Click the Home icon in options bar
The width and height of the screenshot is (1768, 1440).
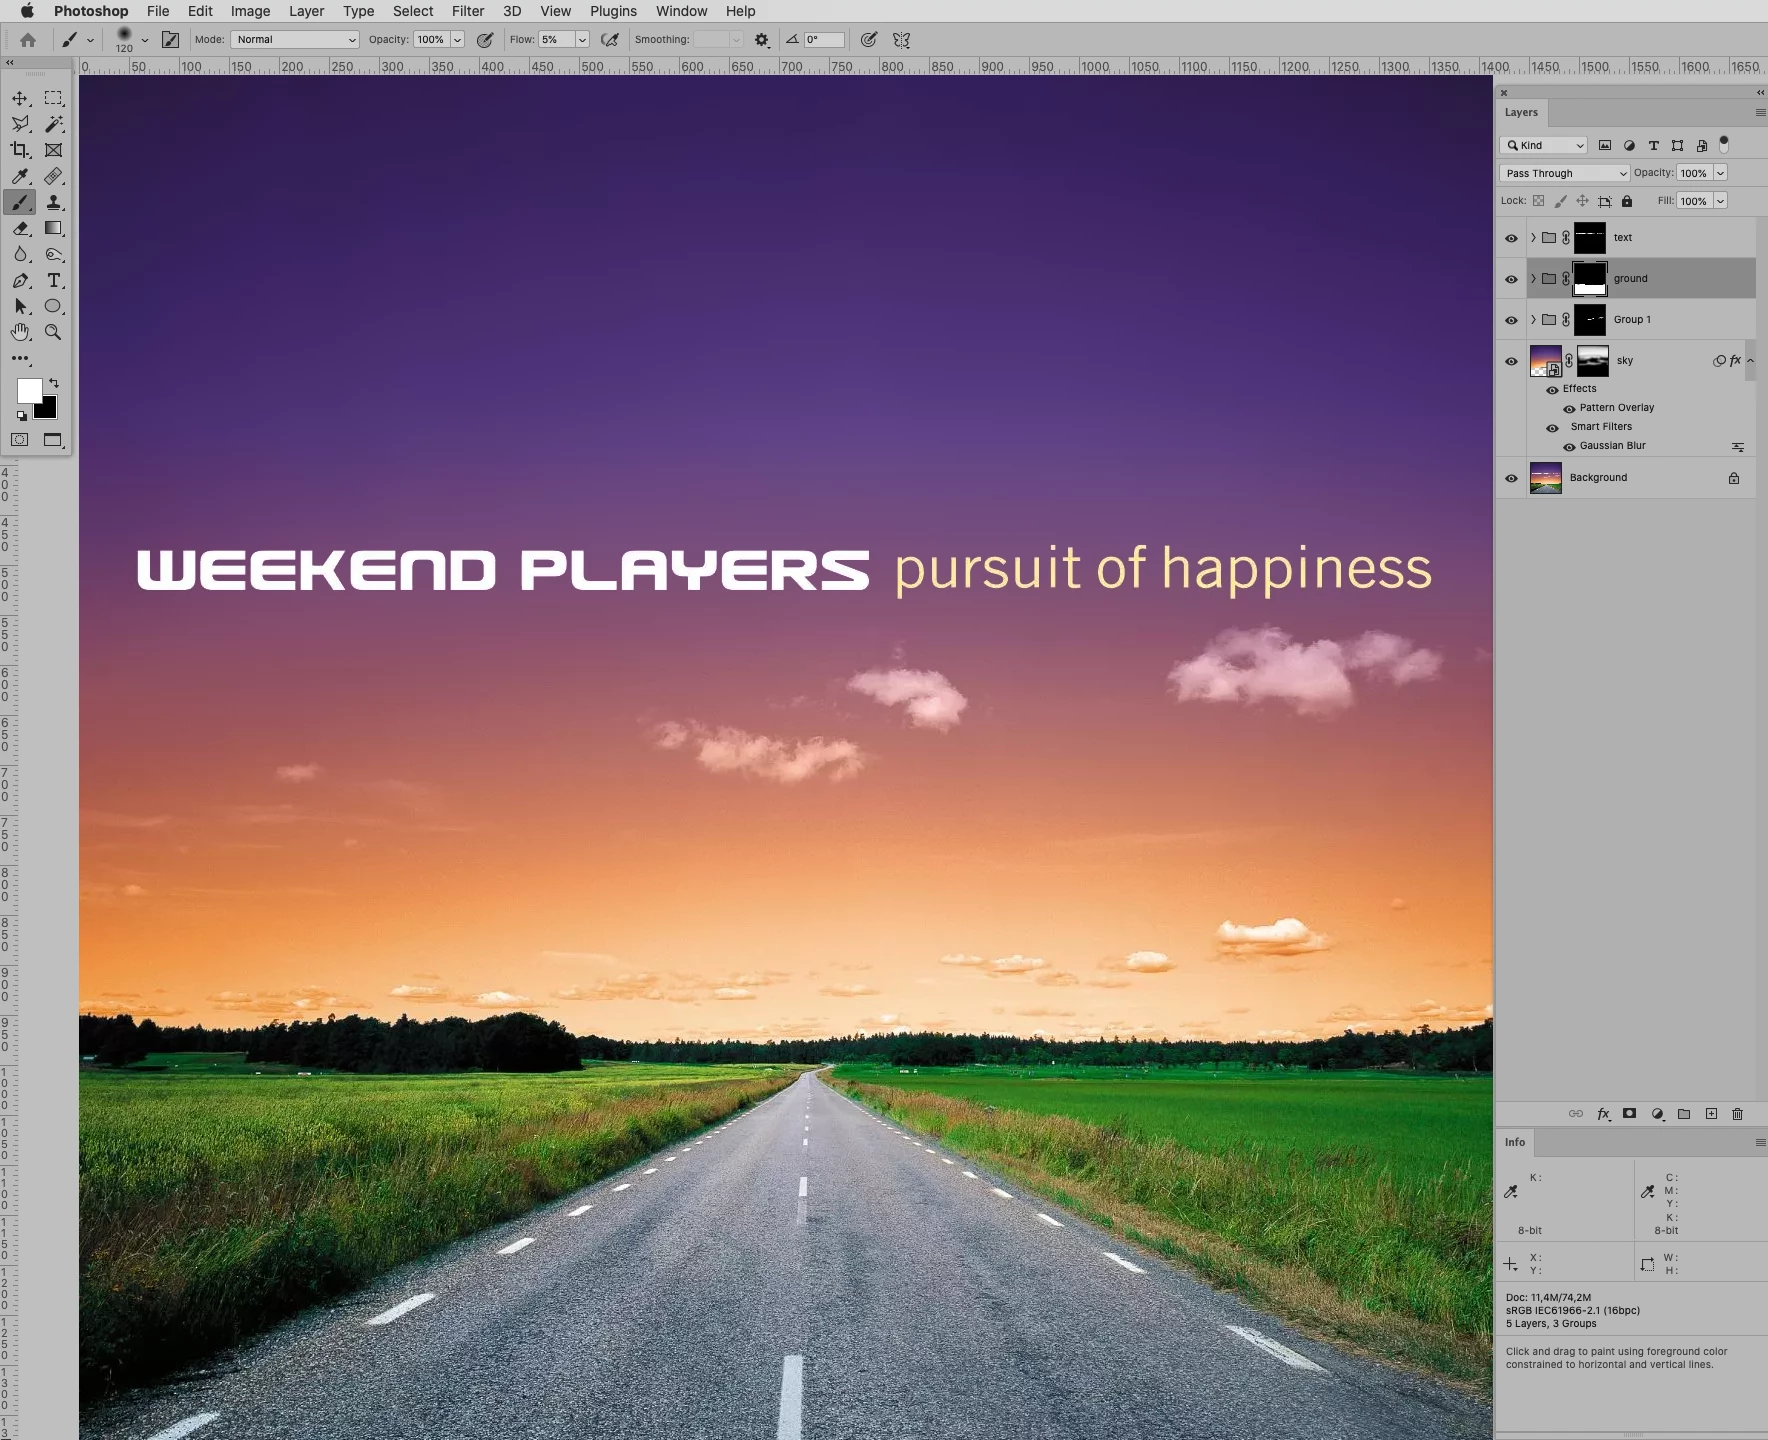click(28, 40)
